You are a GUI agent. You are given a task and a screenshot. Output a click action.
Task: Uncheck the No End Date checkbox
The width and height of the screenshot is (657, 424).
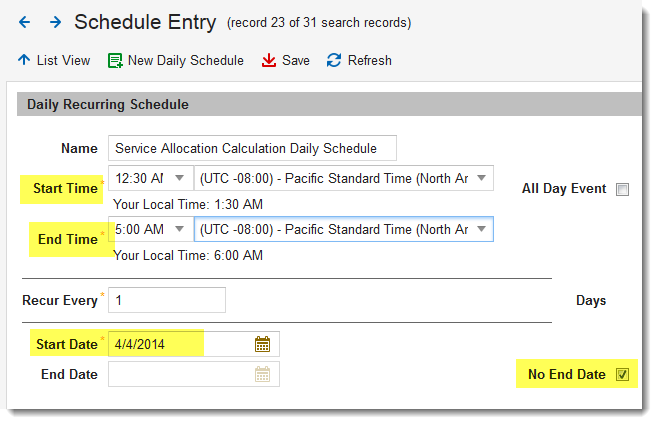(x=622, y=374)
